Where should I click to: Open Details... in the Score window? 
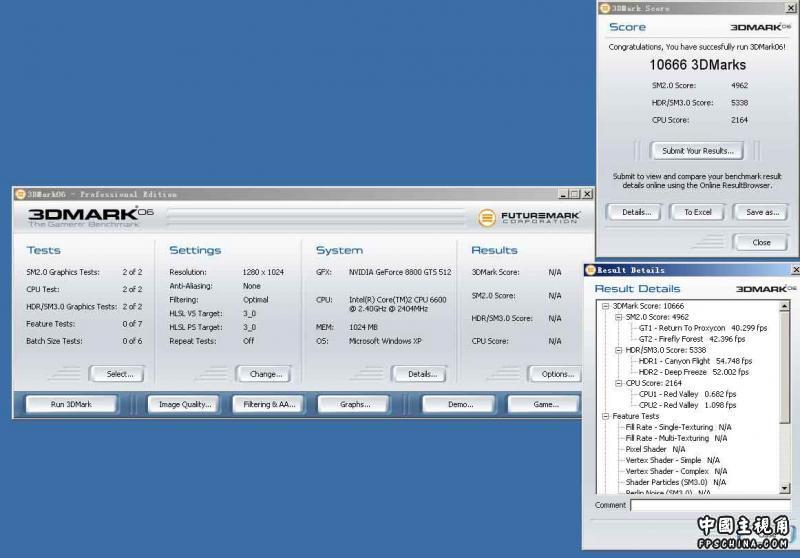(x=635, y=212)
